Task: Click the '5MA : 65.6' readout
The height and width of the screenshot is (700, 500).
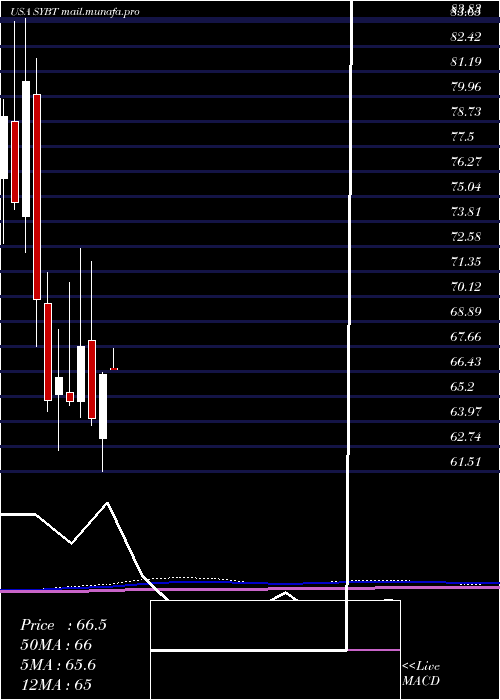Action: [x=58, y=665]
